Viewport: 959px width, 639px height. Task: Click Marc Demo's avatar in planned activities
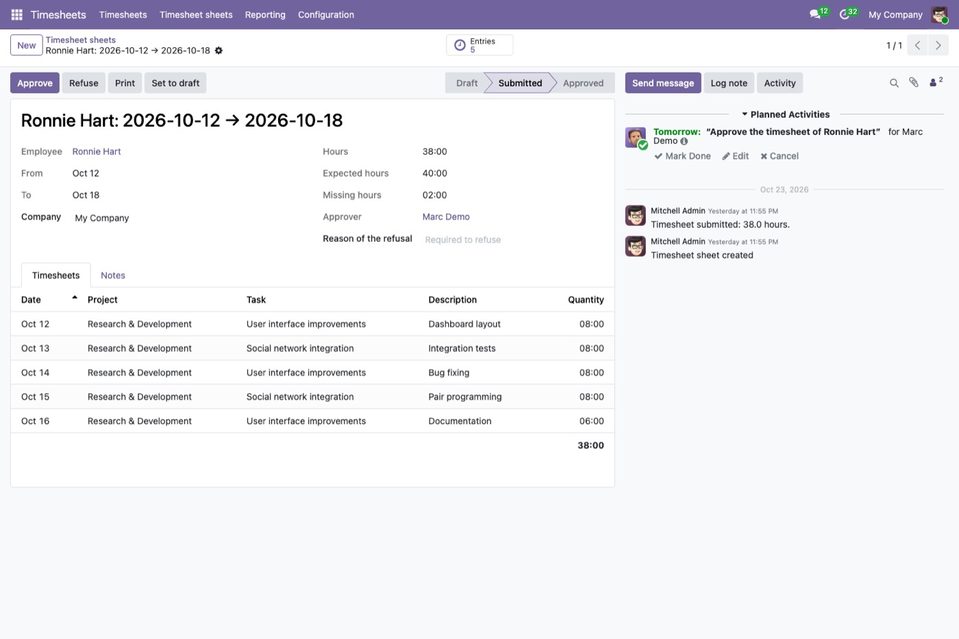635,137
